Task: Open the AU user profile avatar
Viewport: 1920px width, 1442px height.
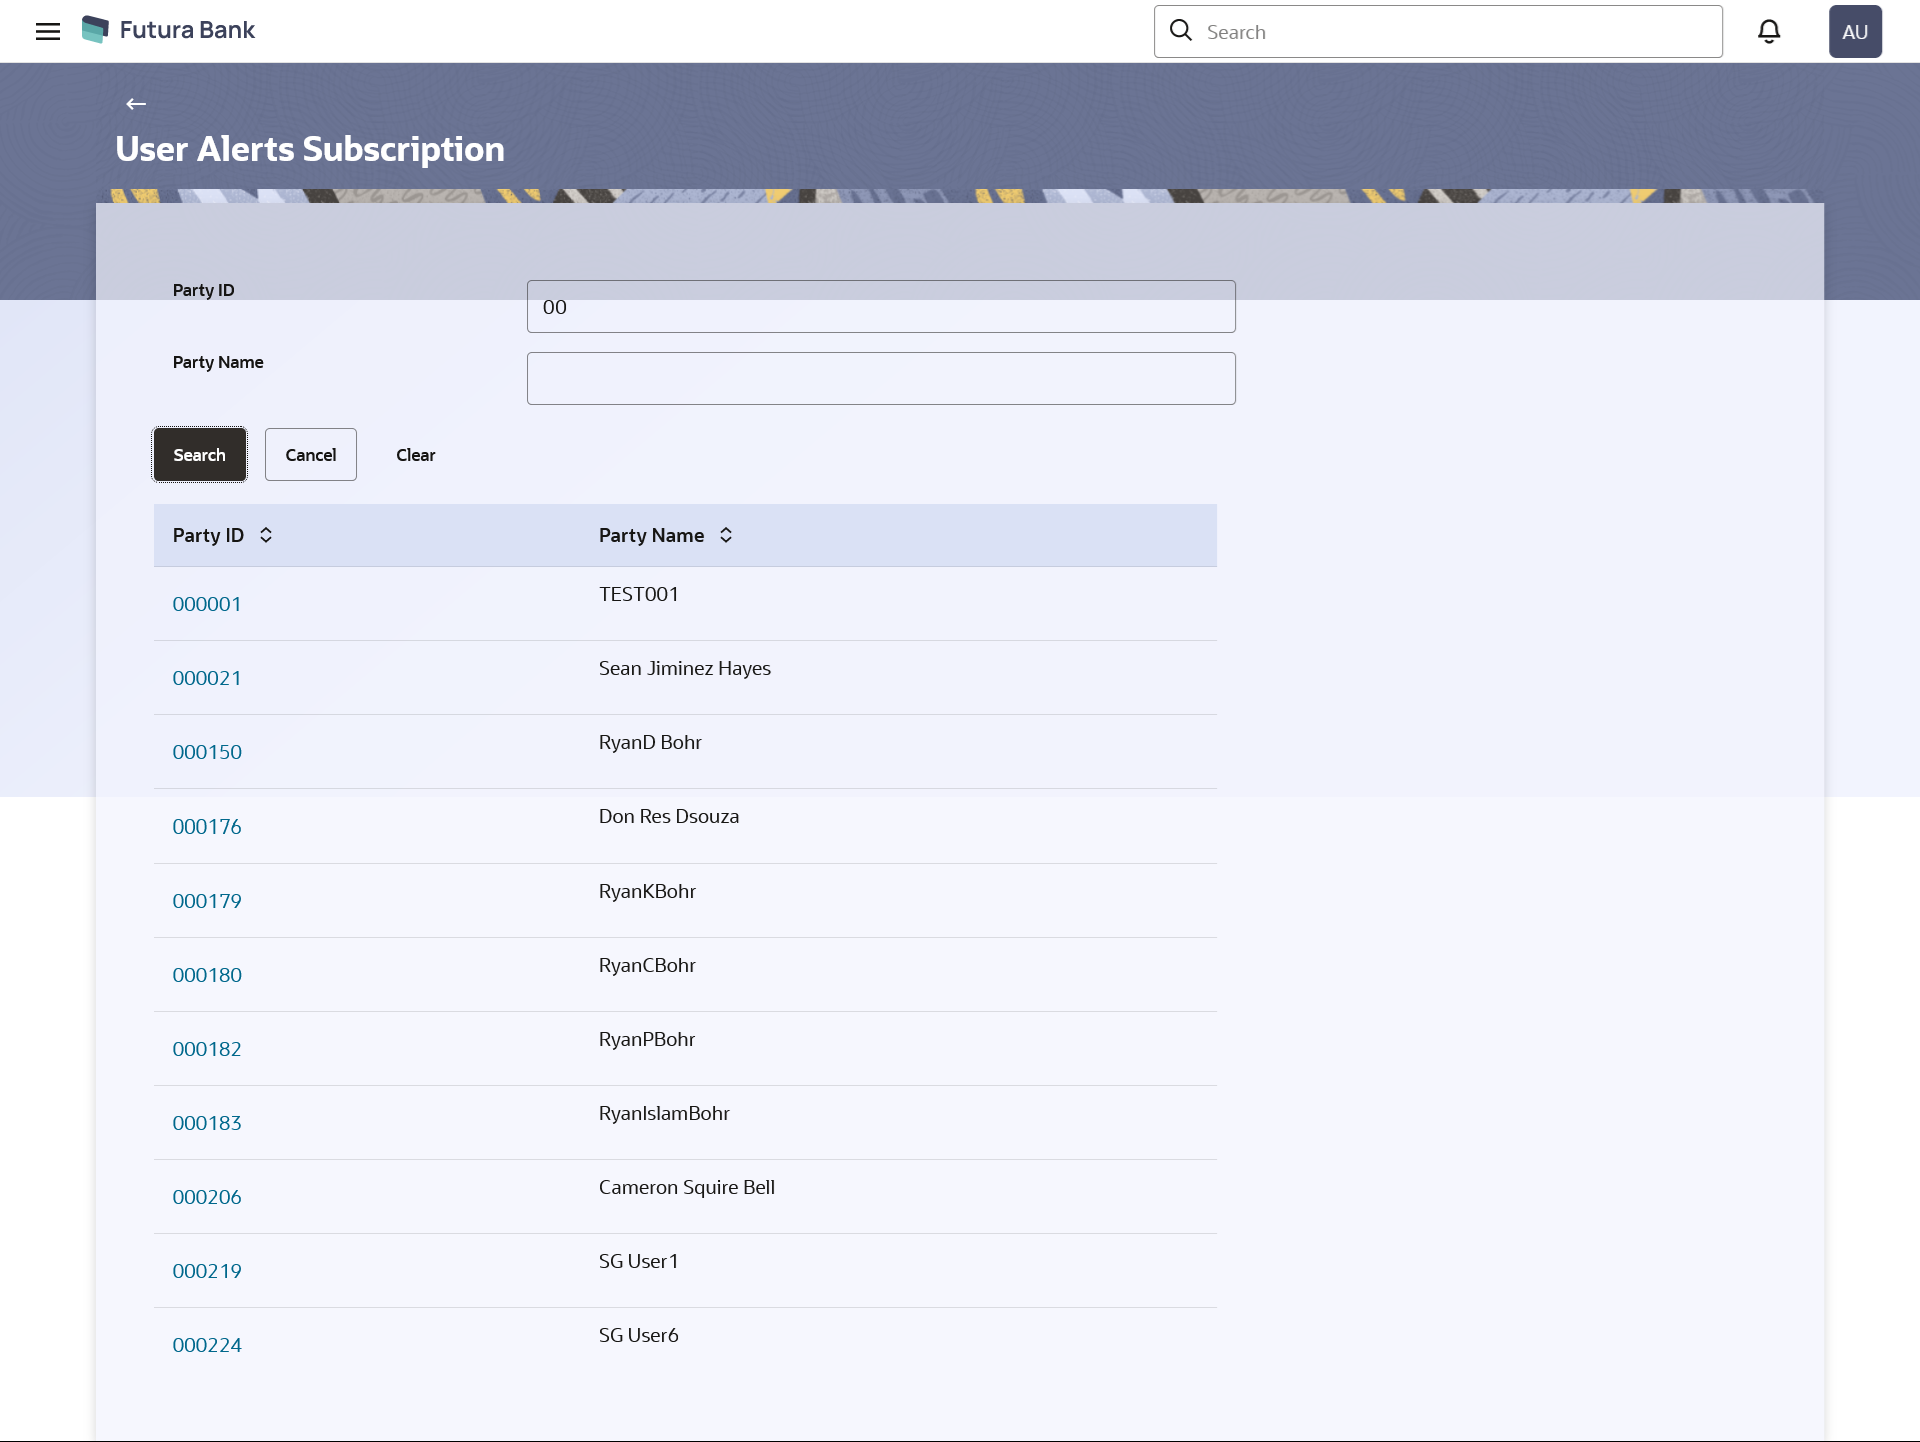Action: pos(1854,31)
